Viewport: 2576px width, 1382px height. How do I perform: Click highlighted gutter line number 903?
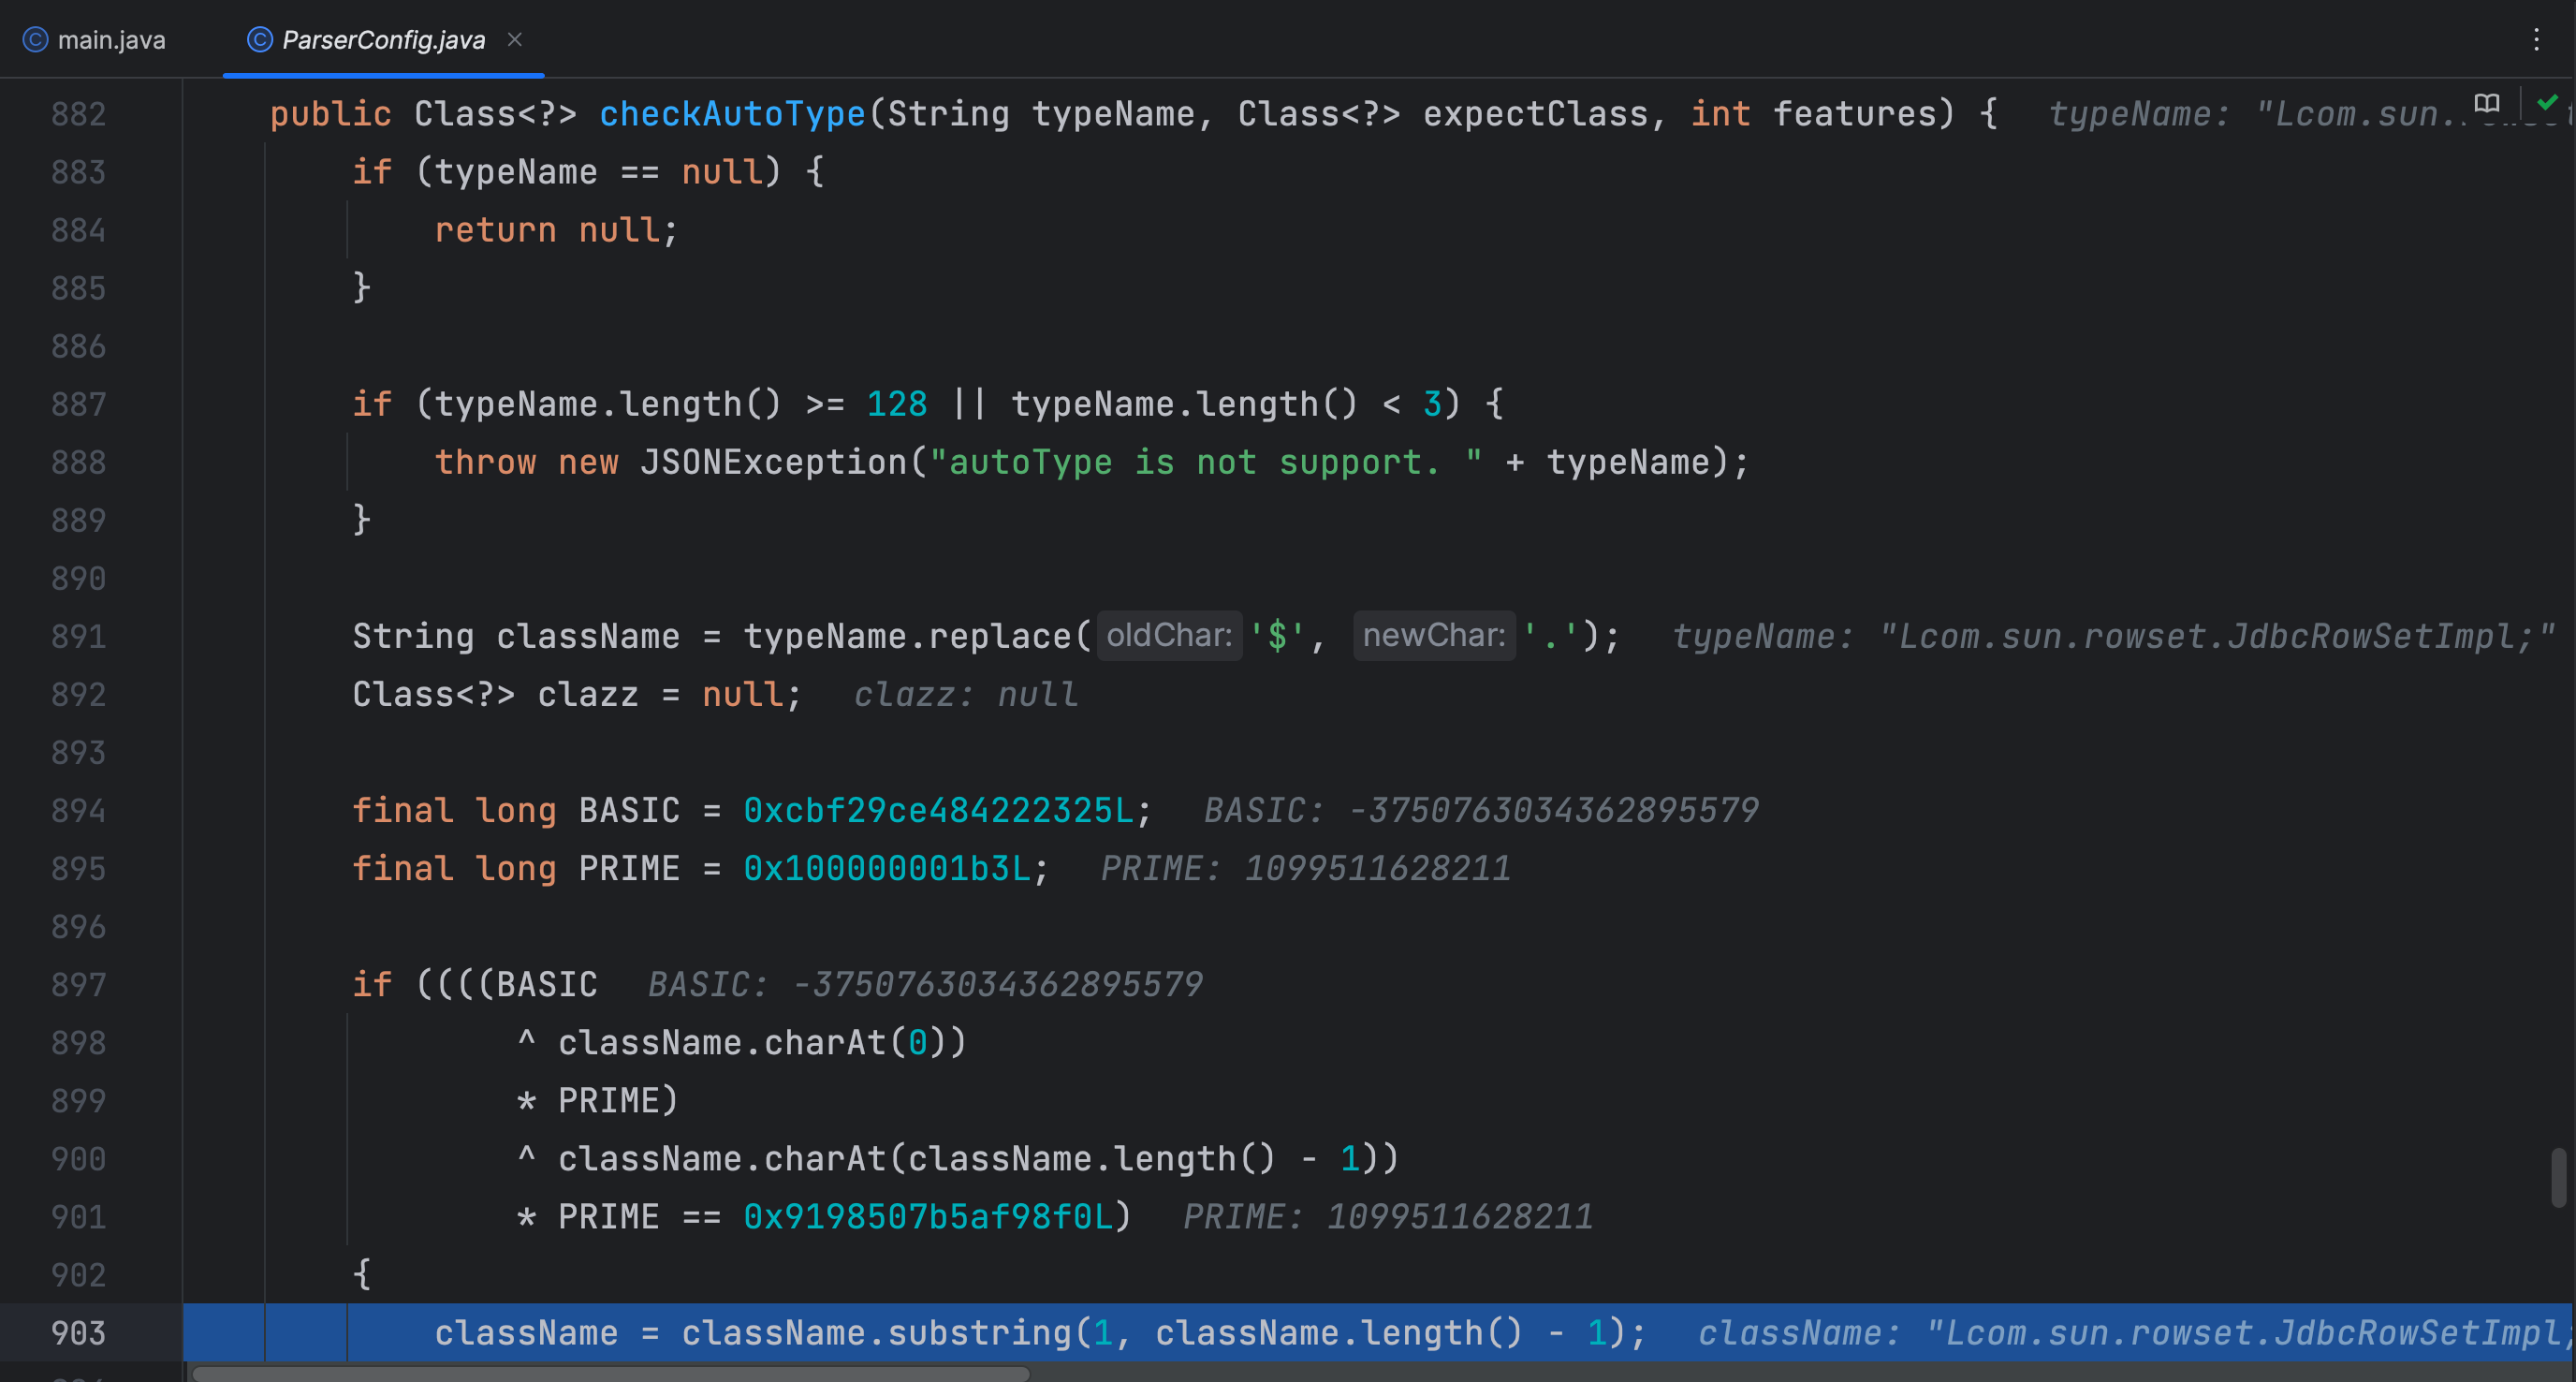pyautogui.click(x=78, y=1333)
